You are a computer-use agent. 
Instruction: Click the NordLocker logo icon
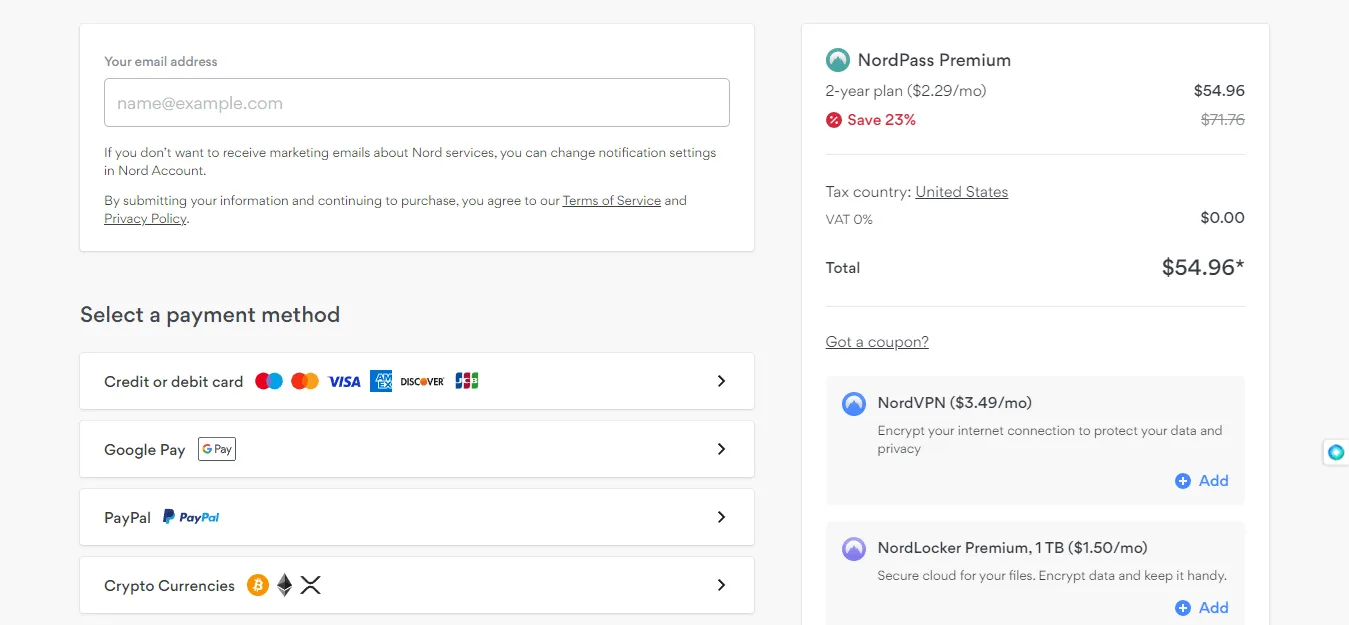pyautogui.click(x=854, y=549)
